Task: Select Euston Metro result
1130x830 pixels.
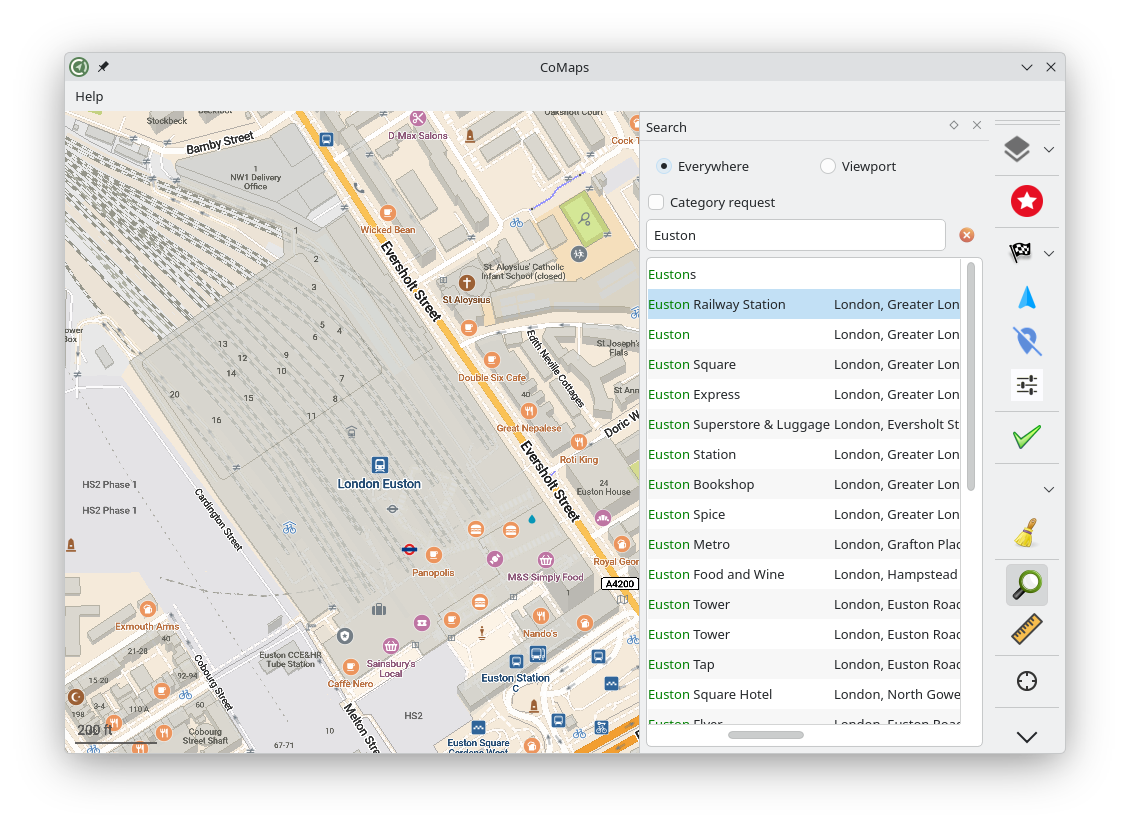Action: (804, 545)
